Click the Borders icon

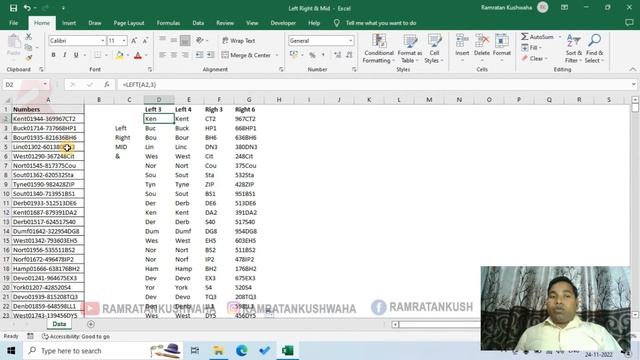[98, 55]
